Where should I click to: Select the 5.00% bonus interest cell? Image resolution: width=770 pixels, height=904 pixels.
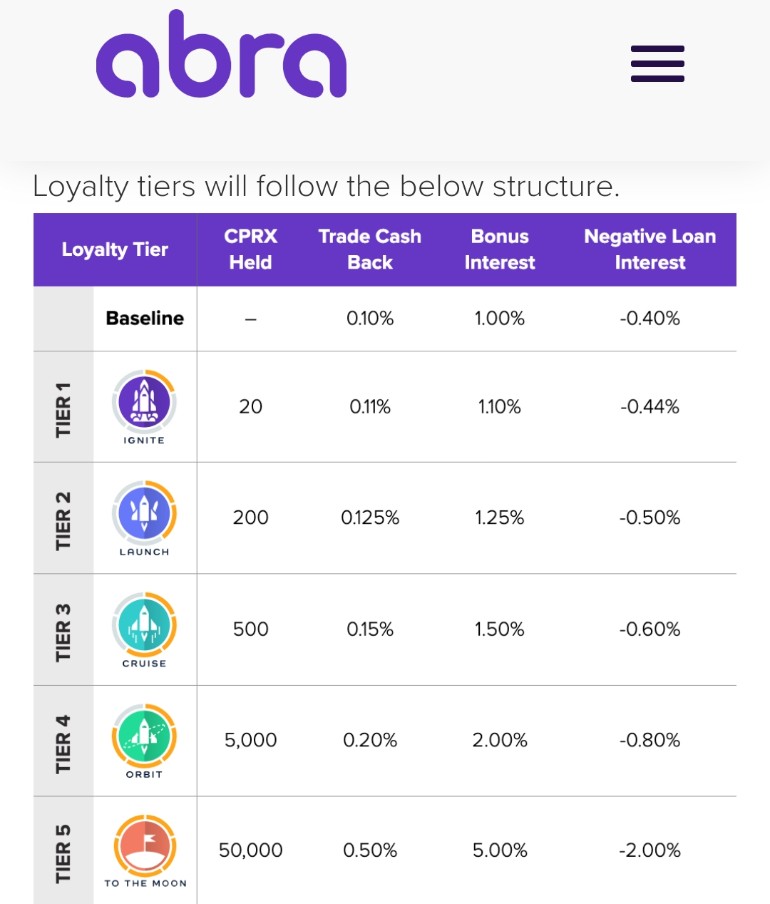point(500,850)
